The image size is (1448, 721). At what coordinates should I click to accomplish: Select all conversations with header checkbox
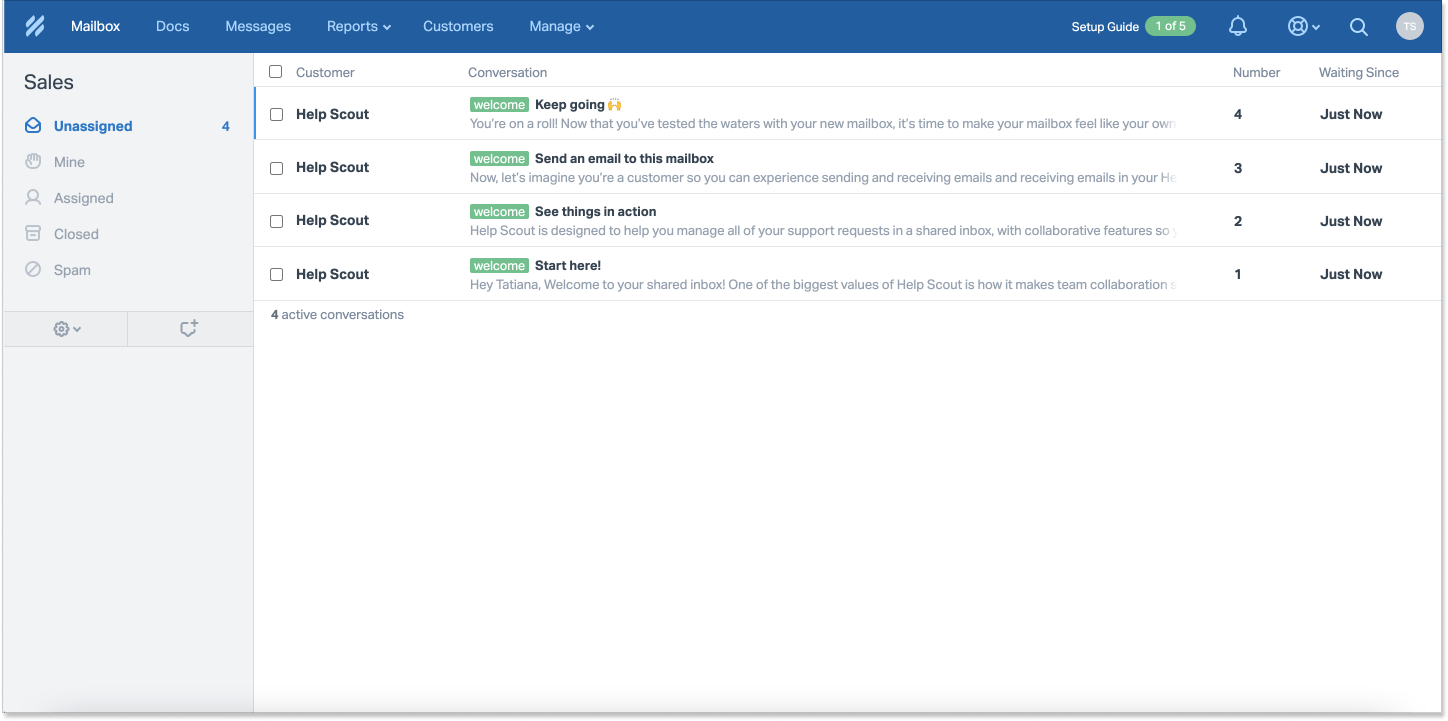tap(276, 72)
